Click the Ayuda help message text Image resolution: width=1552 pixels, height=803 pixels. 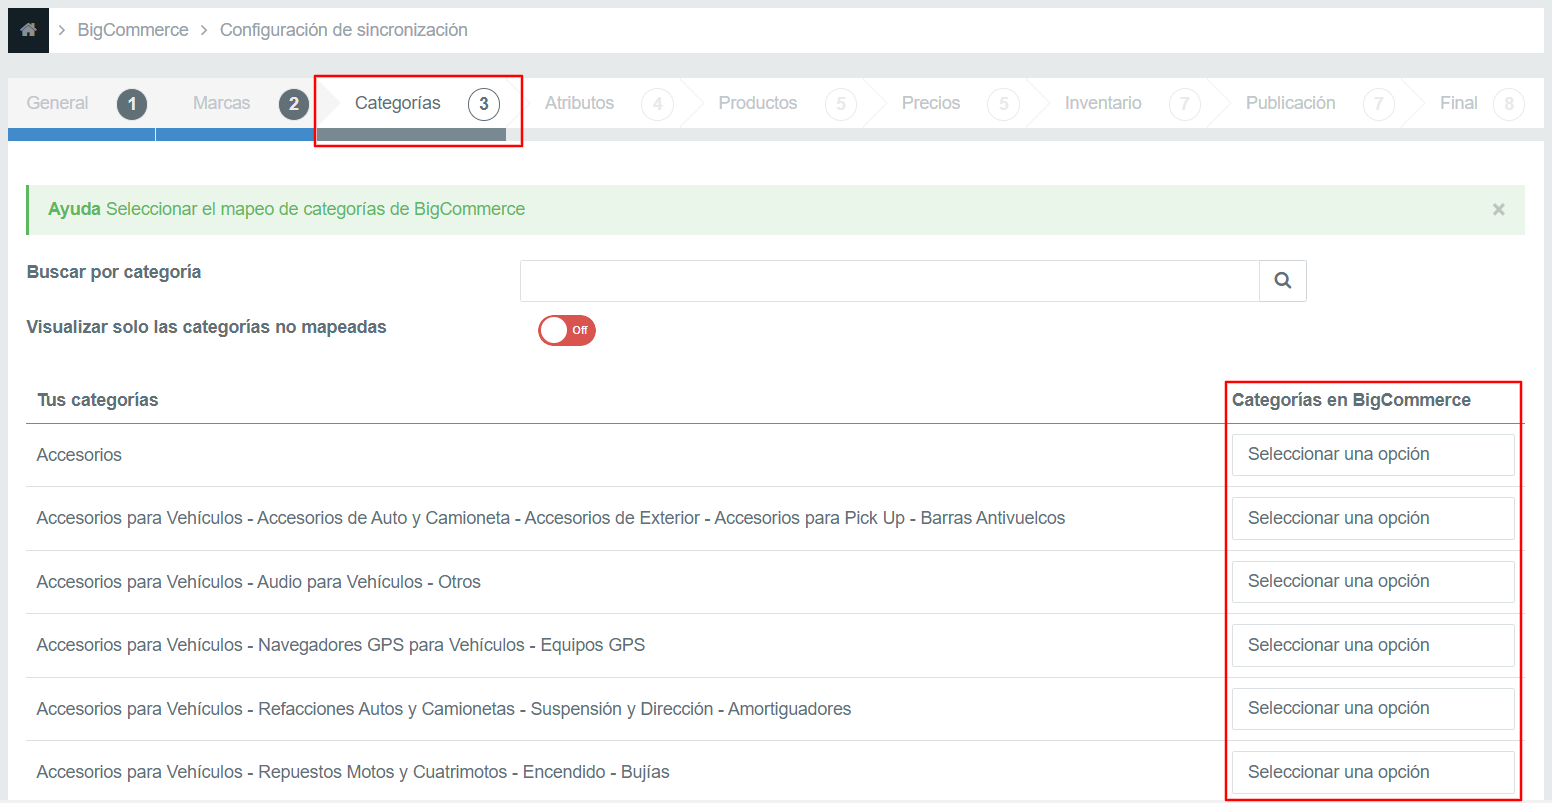[286, 209]
